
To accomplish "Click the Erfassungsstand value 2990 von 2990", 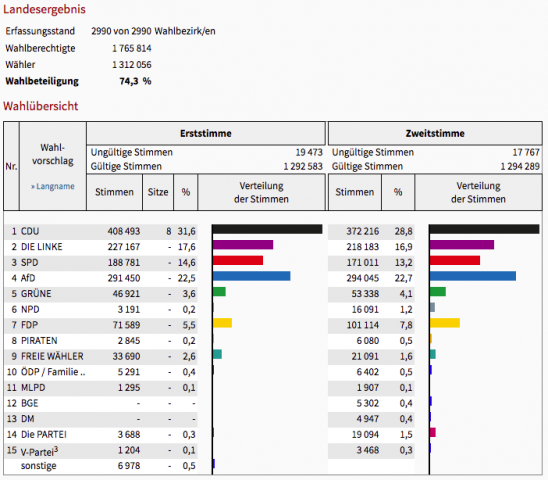I will pos(121,31).
